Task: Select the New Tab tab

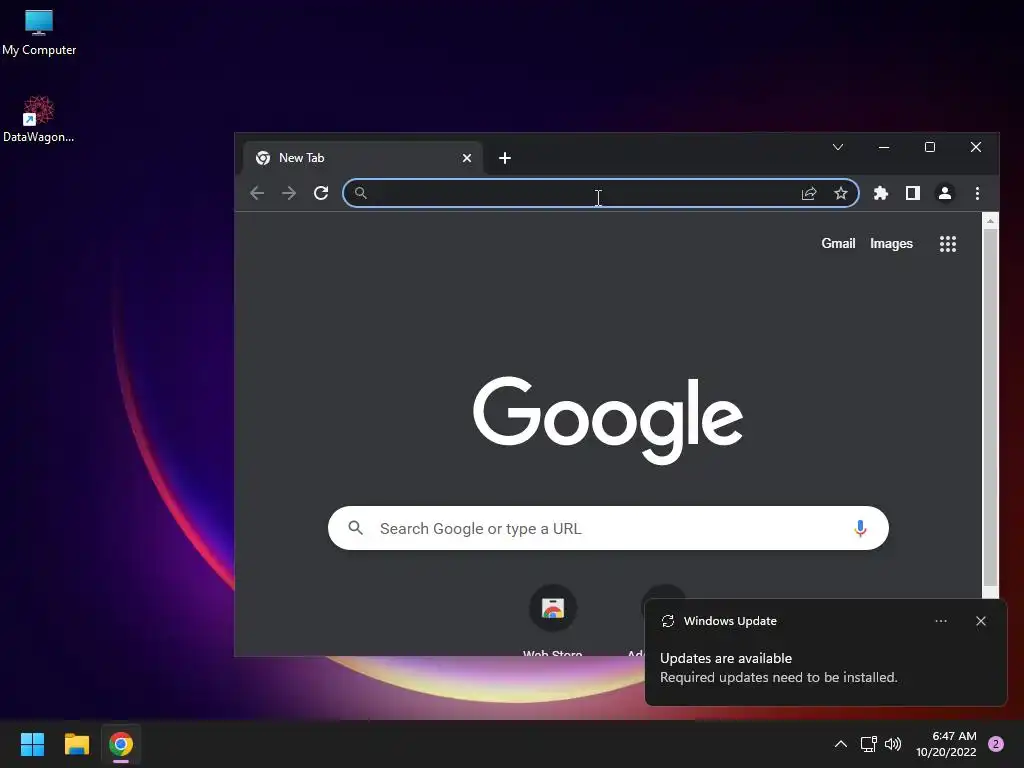Action: click(x=362, y=158)
